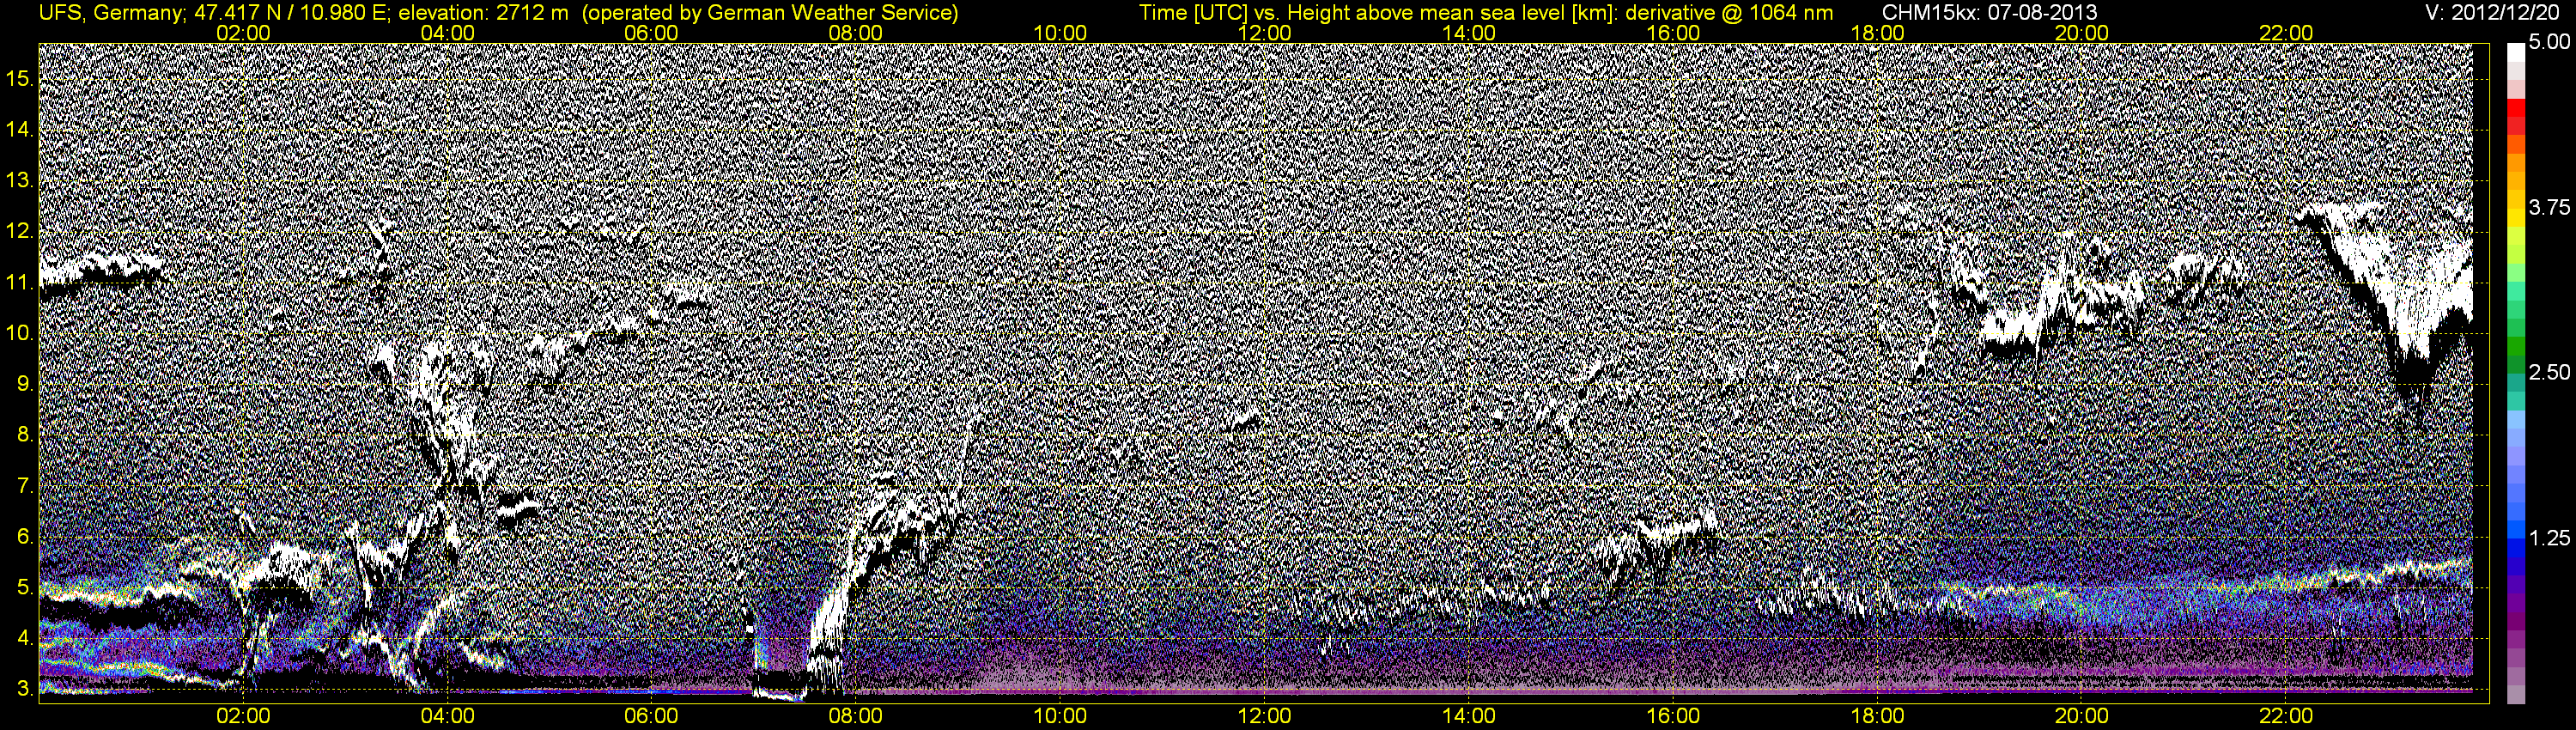2576x730 pixels.
Task: Click the colorbar value 5.00
Action: click(x=2549, y=42)
